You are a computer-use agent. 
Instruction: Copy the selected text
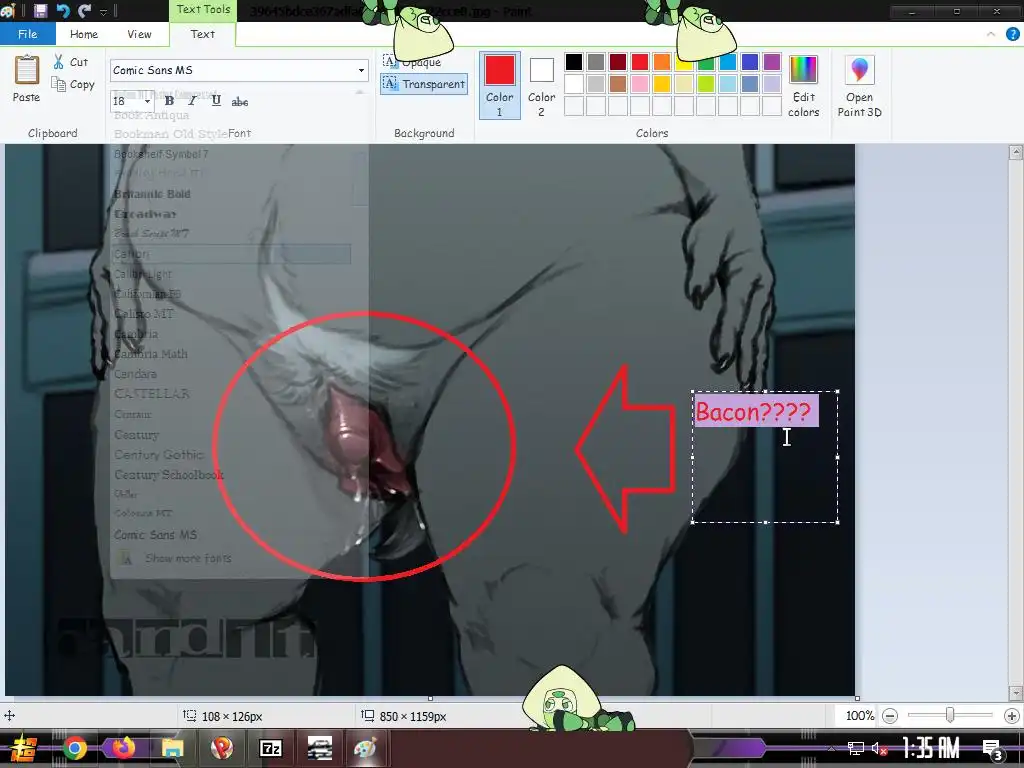73,84
